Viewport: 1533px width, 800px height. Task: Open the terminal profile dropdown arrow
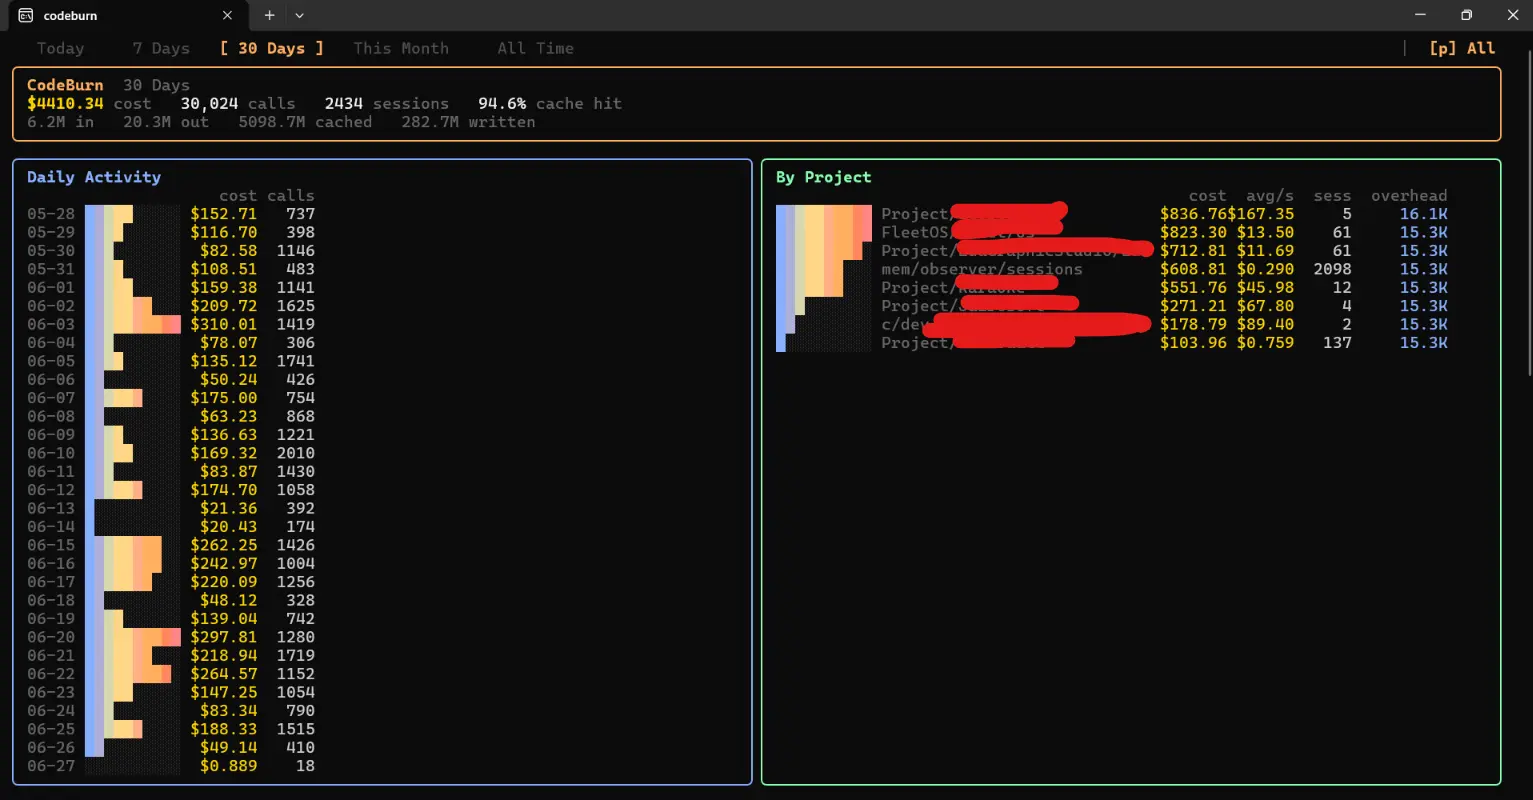pos(299,16)
